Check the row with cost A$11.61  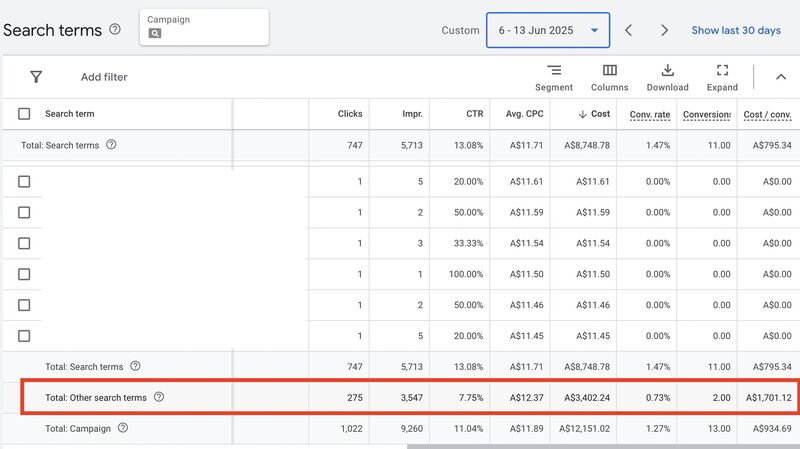click(24, 182)
